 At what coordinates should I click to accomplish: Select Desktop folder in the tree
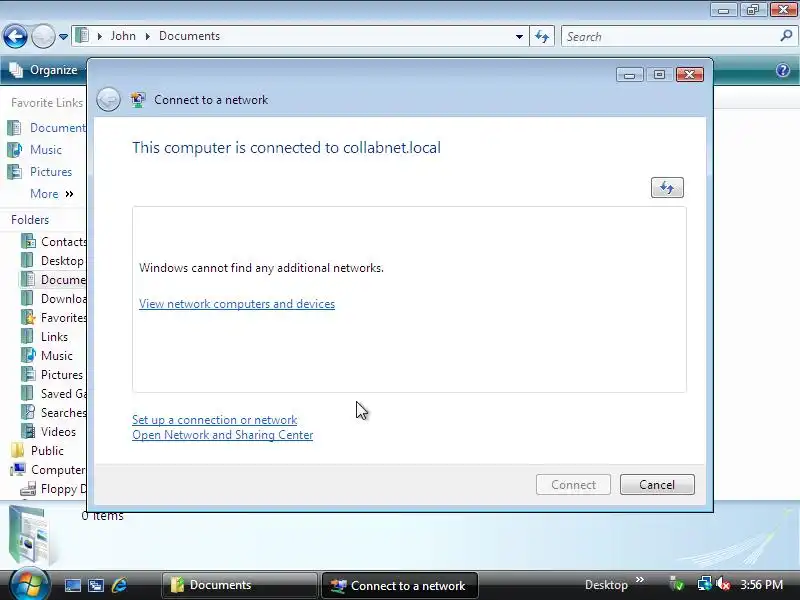click(x=53, y=261)
